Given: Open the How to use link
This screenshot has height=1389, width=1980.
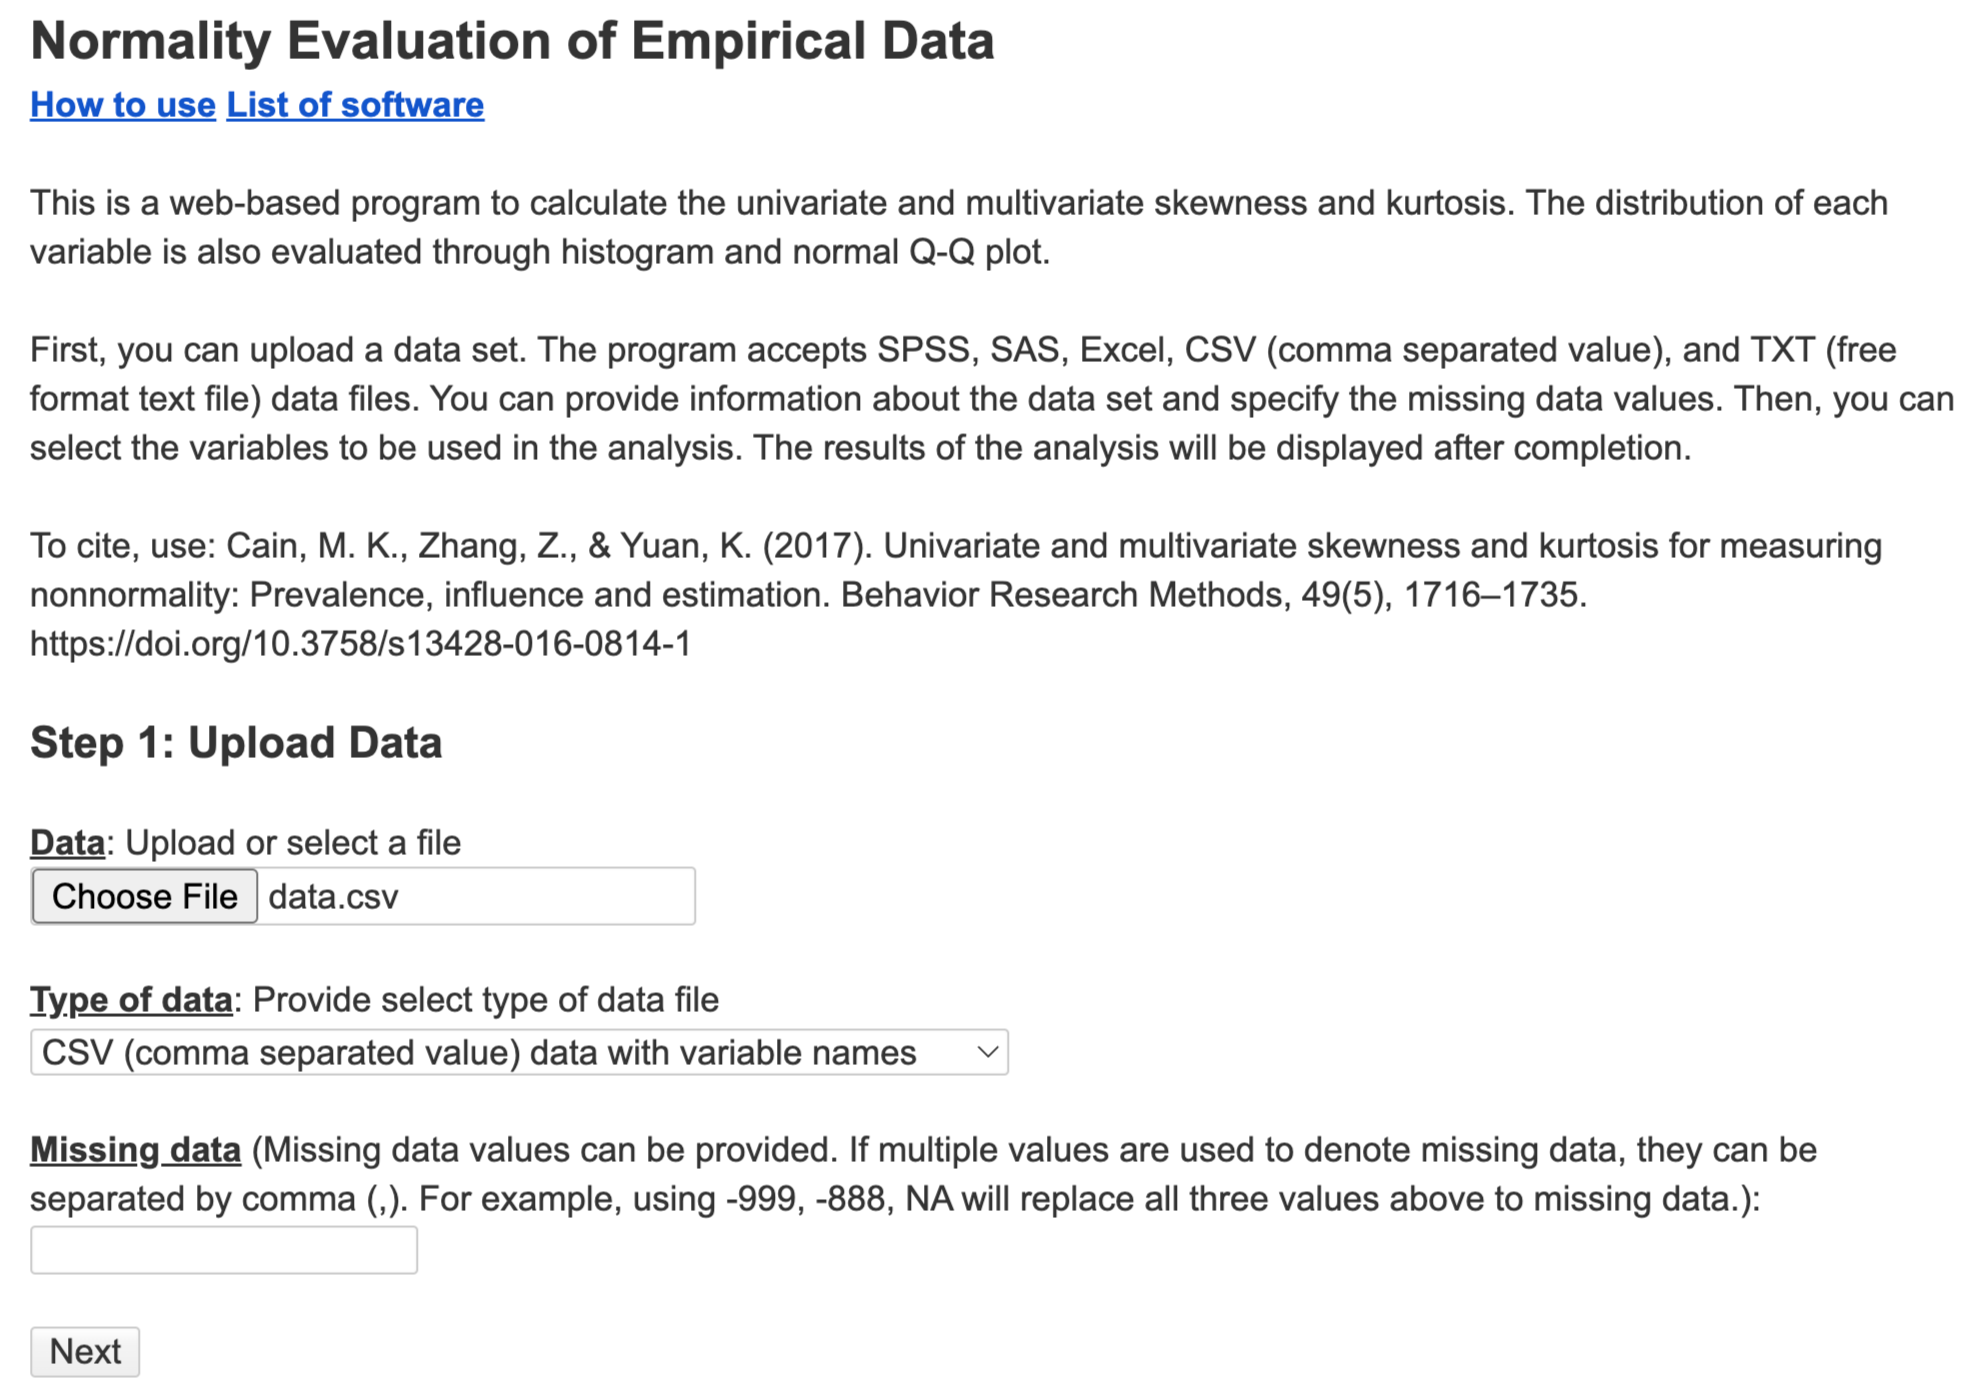Looking at the screenshot, I should pos(122,105).
